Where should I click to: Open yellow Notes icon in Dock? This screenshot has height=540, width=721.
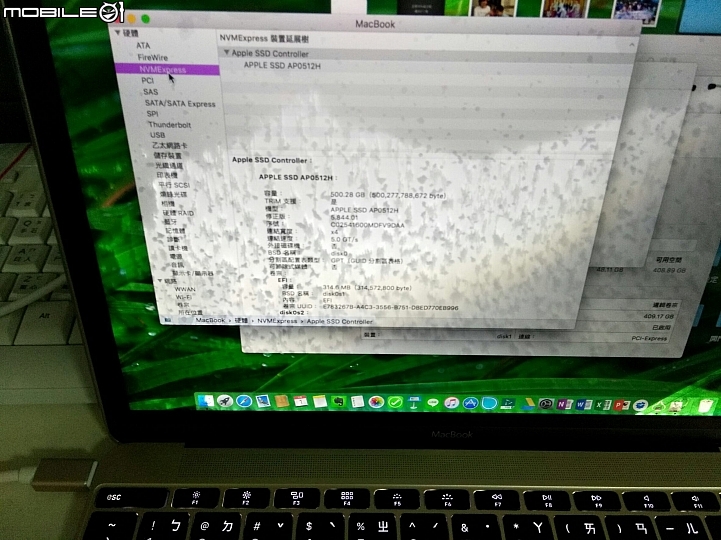tap(320, 402)
